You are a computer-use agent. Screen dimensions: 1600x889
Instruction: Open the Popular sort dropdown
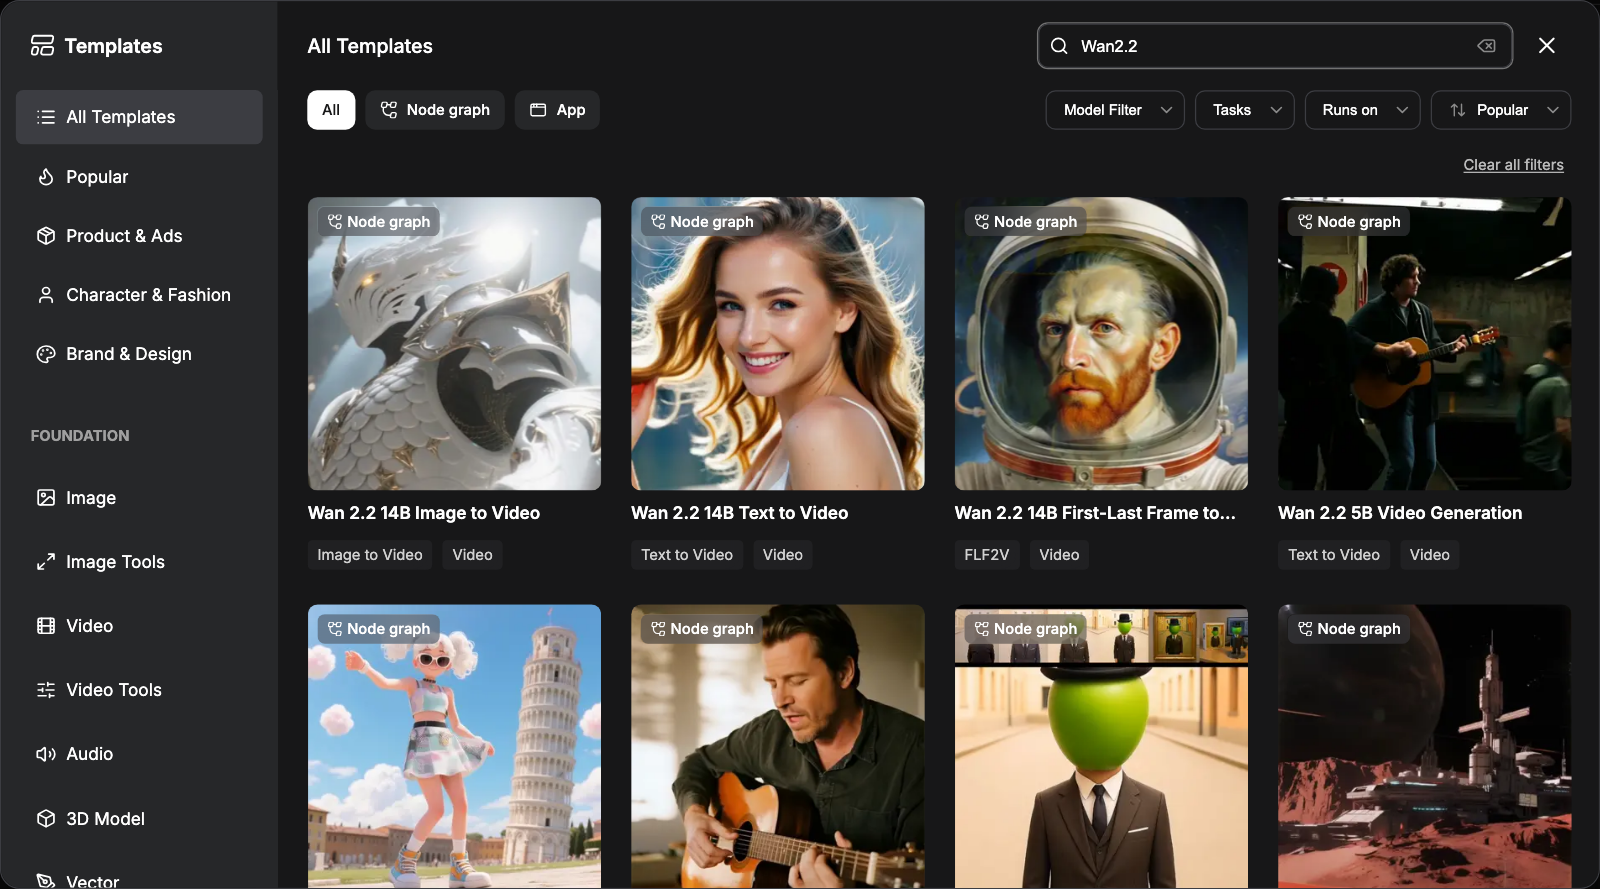click(x=1501, y=110)
